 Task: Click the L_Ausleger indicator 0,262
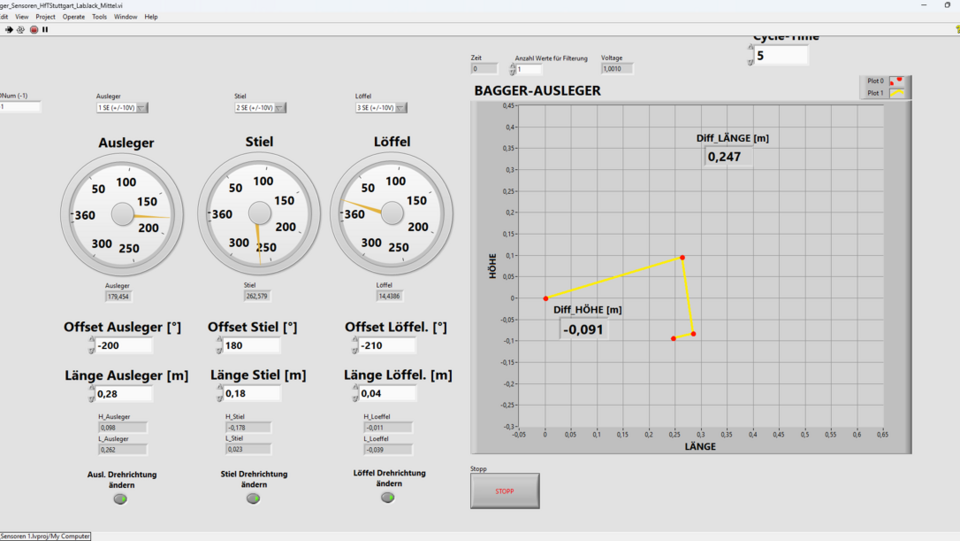click(122, 449)
